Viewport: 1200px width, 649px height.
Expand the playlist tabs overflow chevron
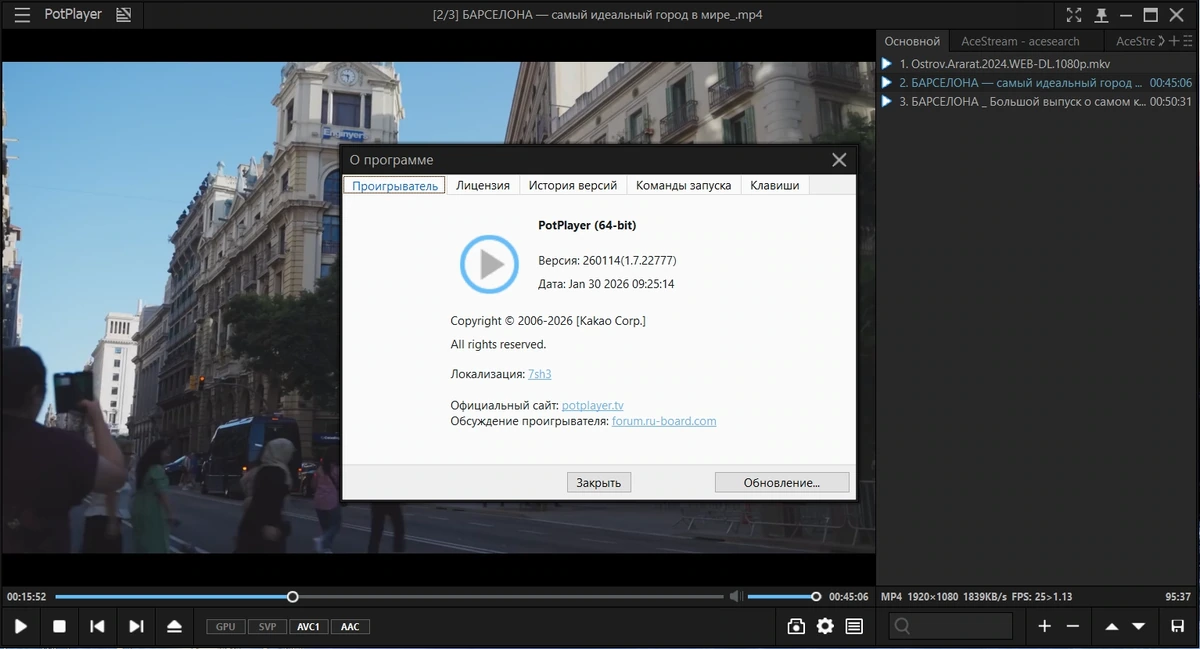click(x=1161, y=41)
